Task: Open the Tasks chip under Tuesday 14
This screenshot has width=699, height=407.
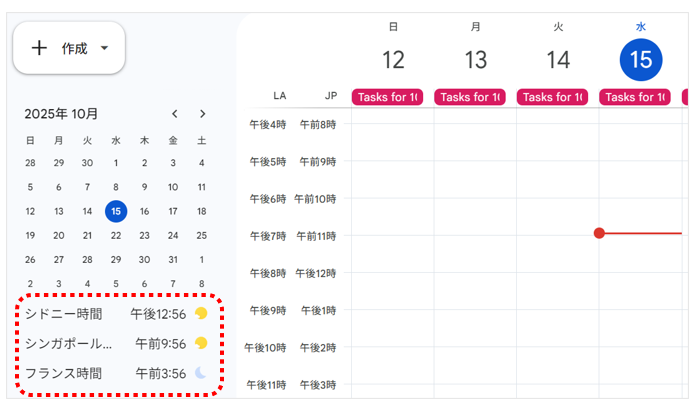Action: tap(552, 97)
